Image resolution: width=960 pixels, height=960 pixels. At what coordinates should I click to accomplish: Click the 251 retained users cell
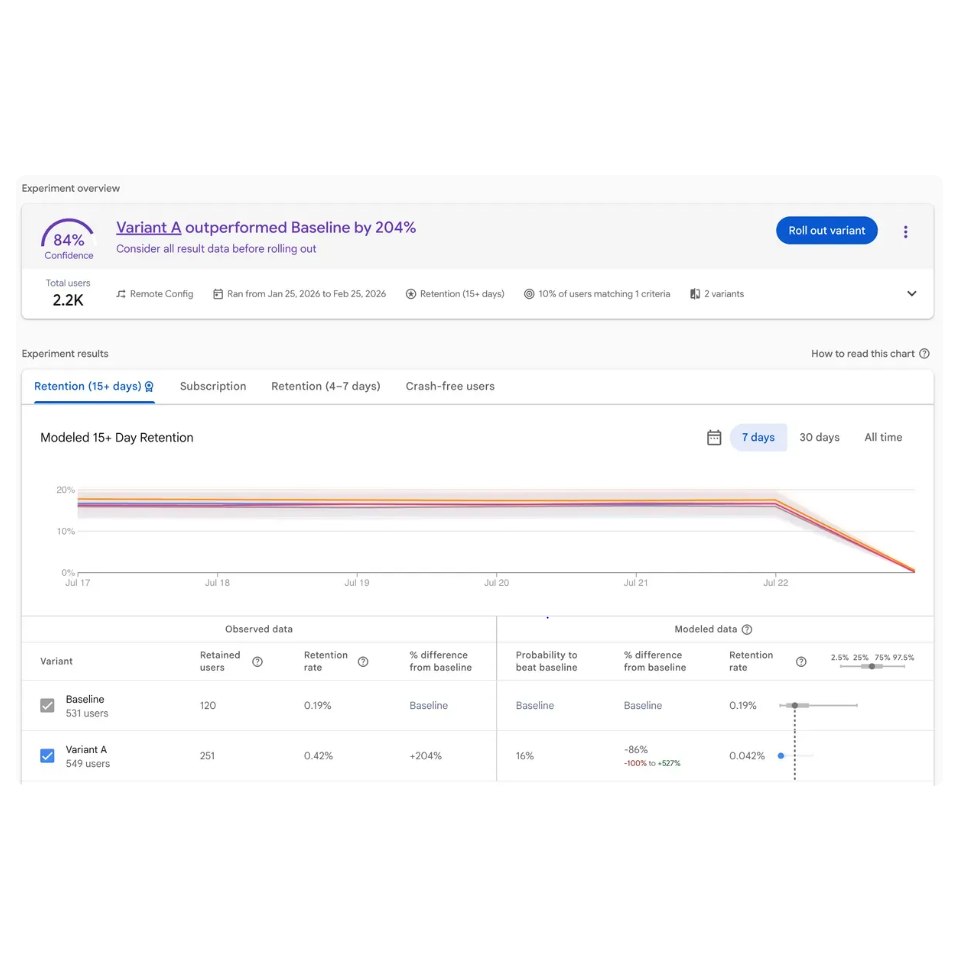(x=207, y=756)
